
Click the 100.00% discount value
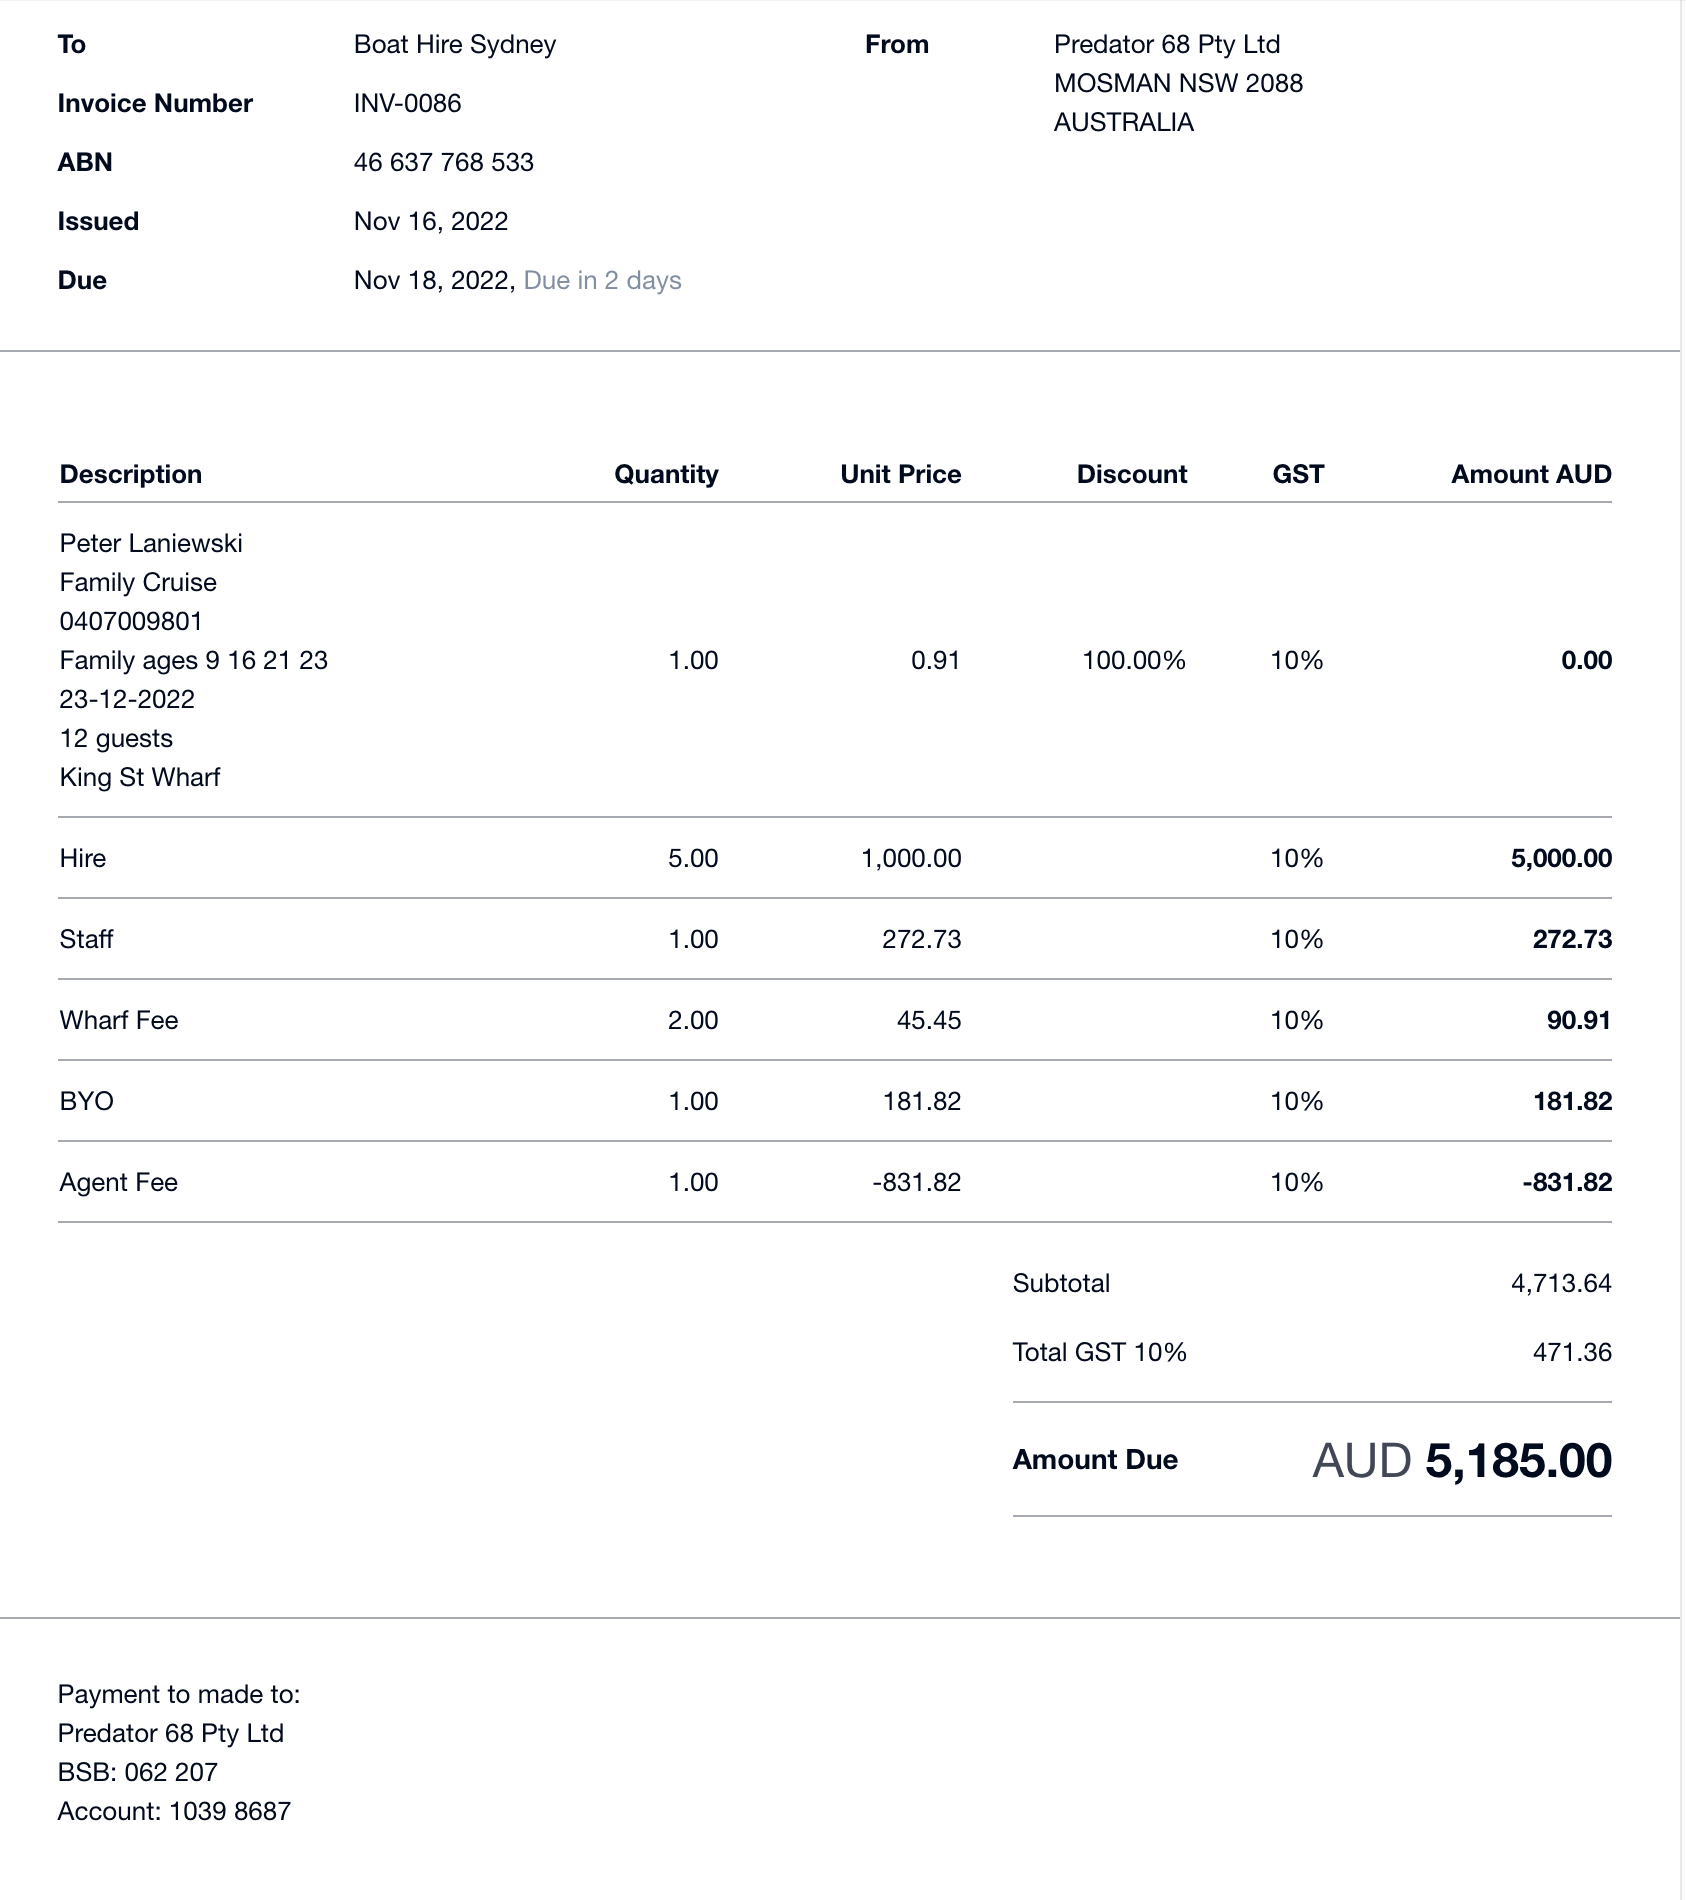pos(1134,660)
